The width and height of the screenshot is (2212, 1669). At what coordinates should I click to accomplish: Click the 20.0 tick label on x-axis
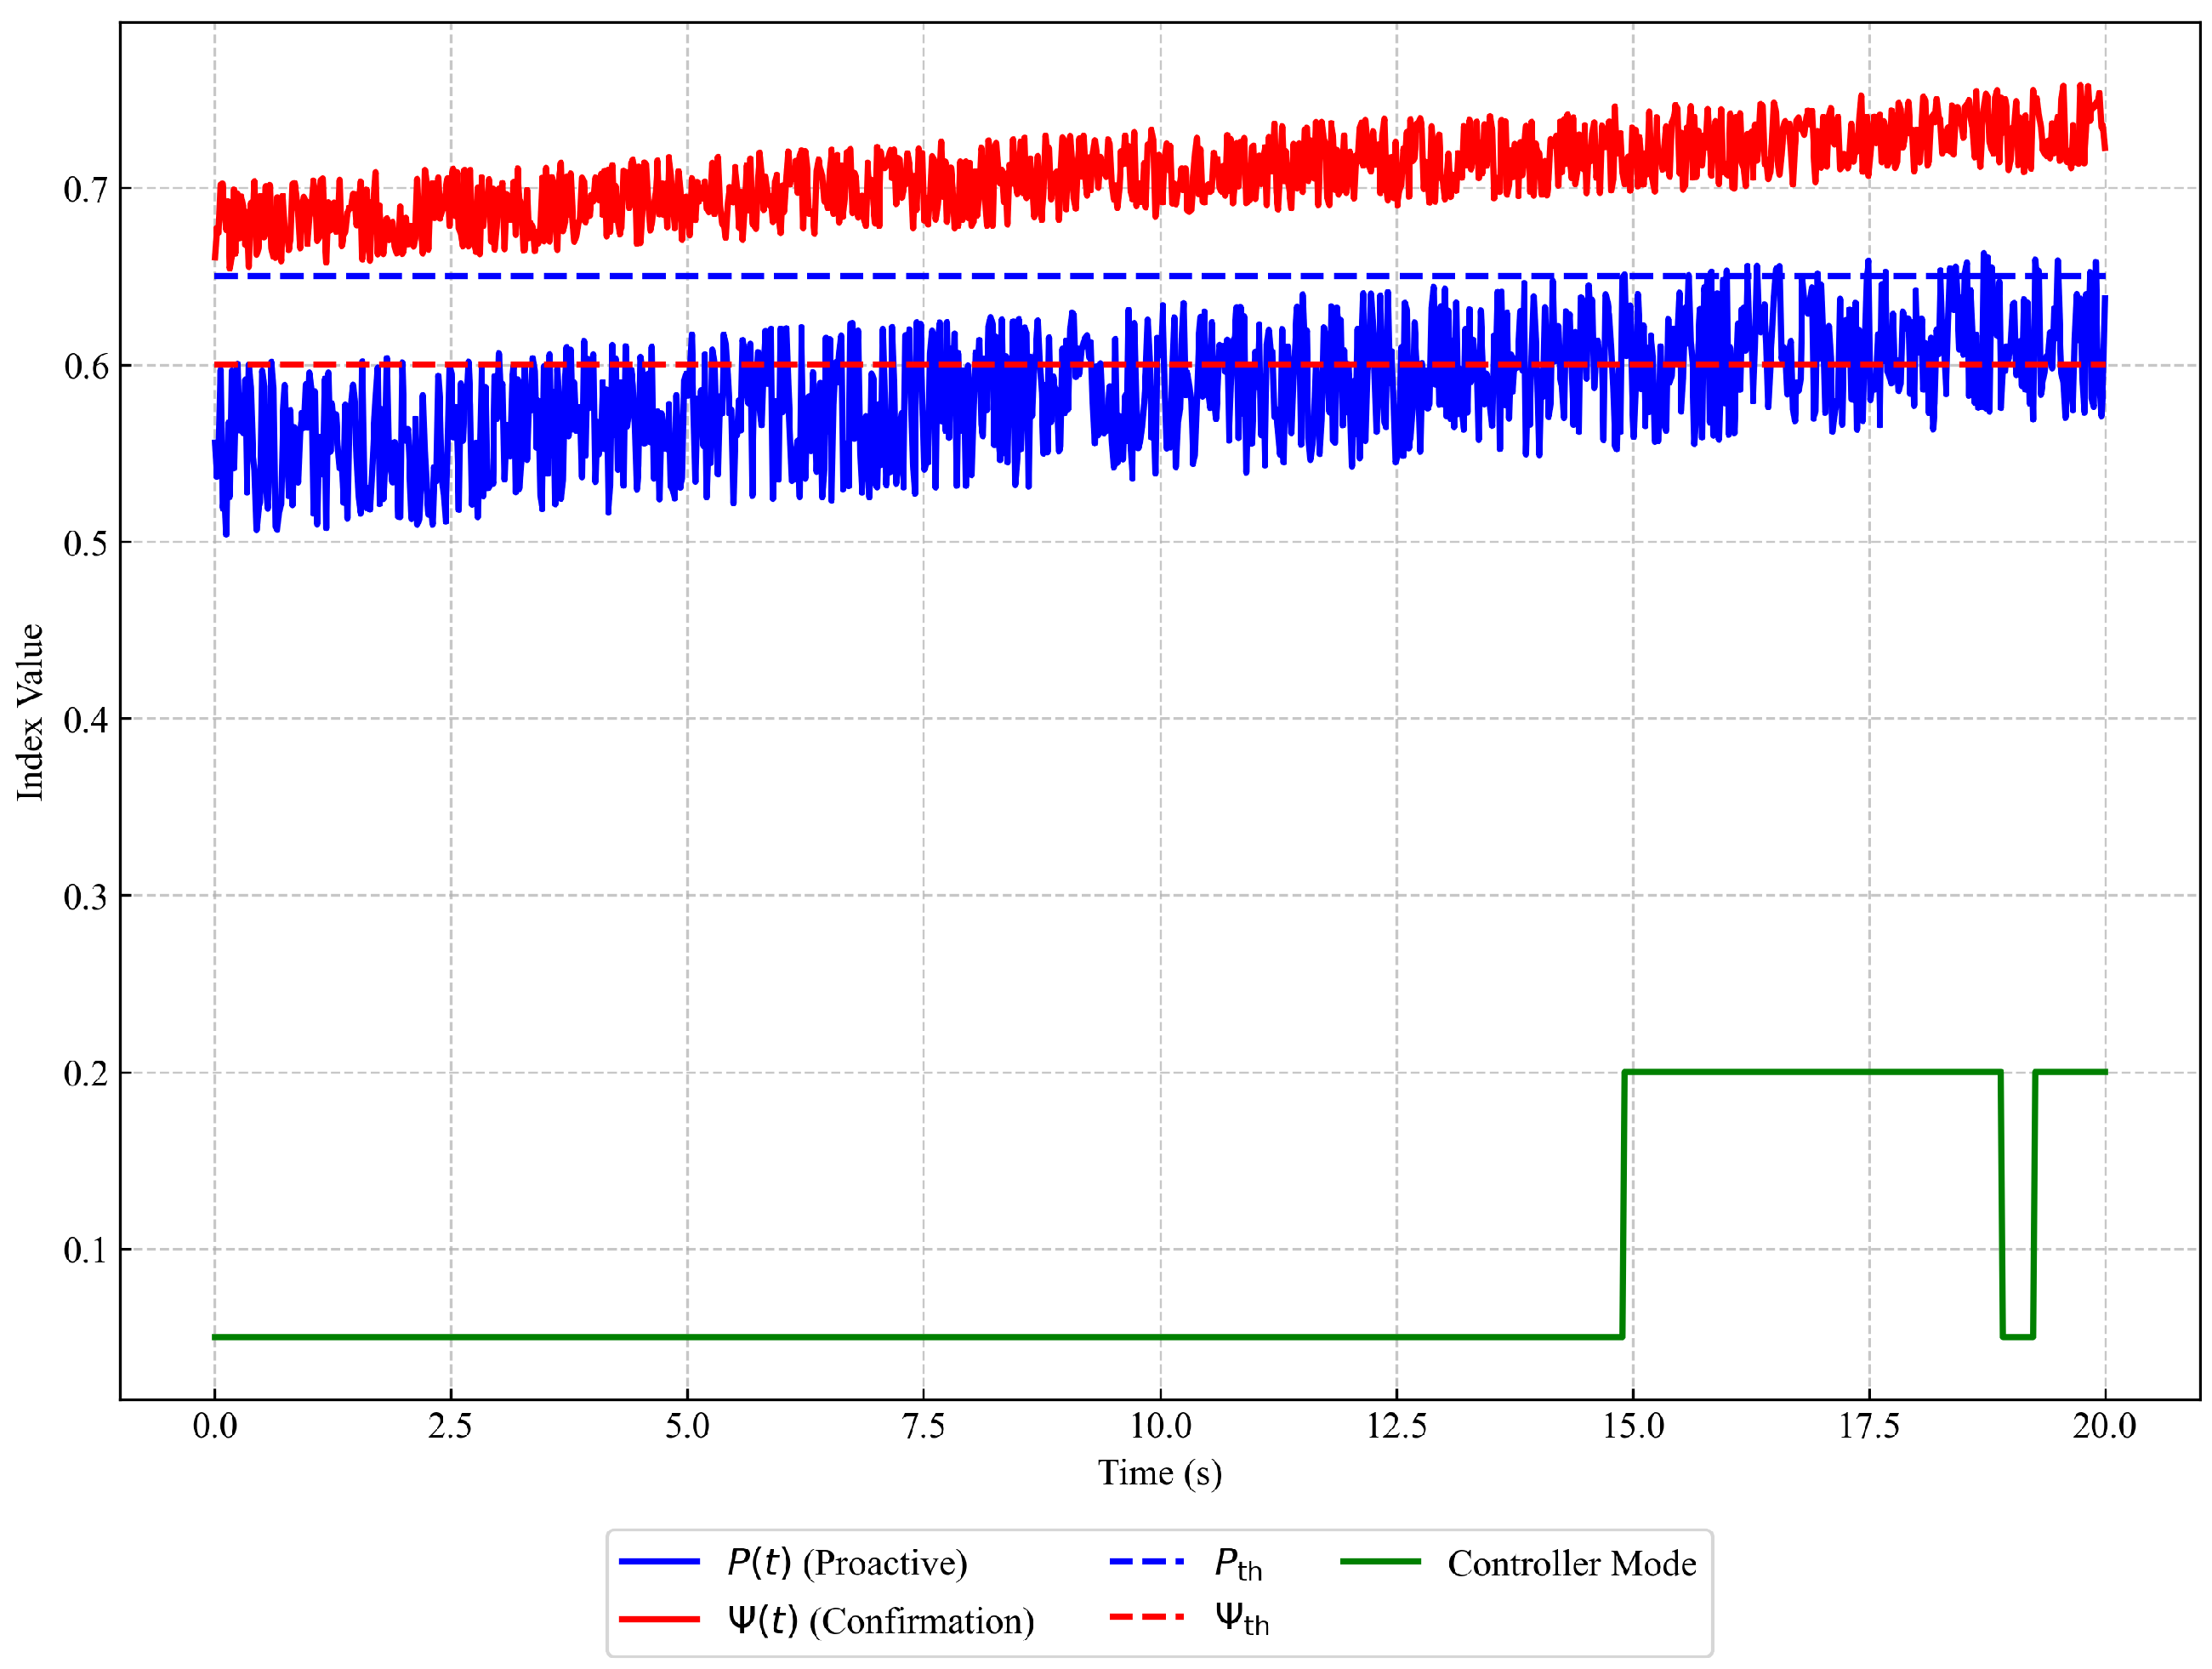[2104, 1426]
